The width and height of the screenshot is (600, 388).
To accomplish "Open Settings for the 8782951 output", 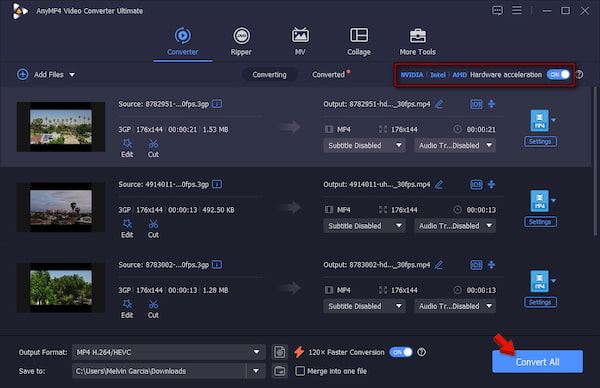I will click(540, 141).
